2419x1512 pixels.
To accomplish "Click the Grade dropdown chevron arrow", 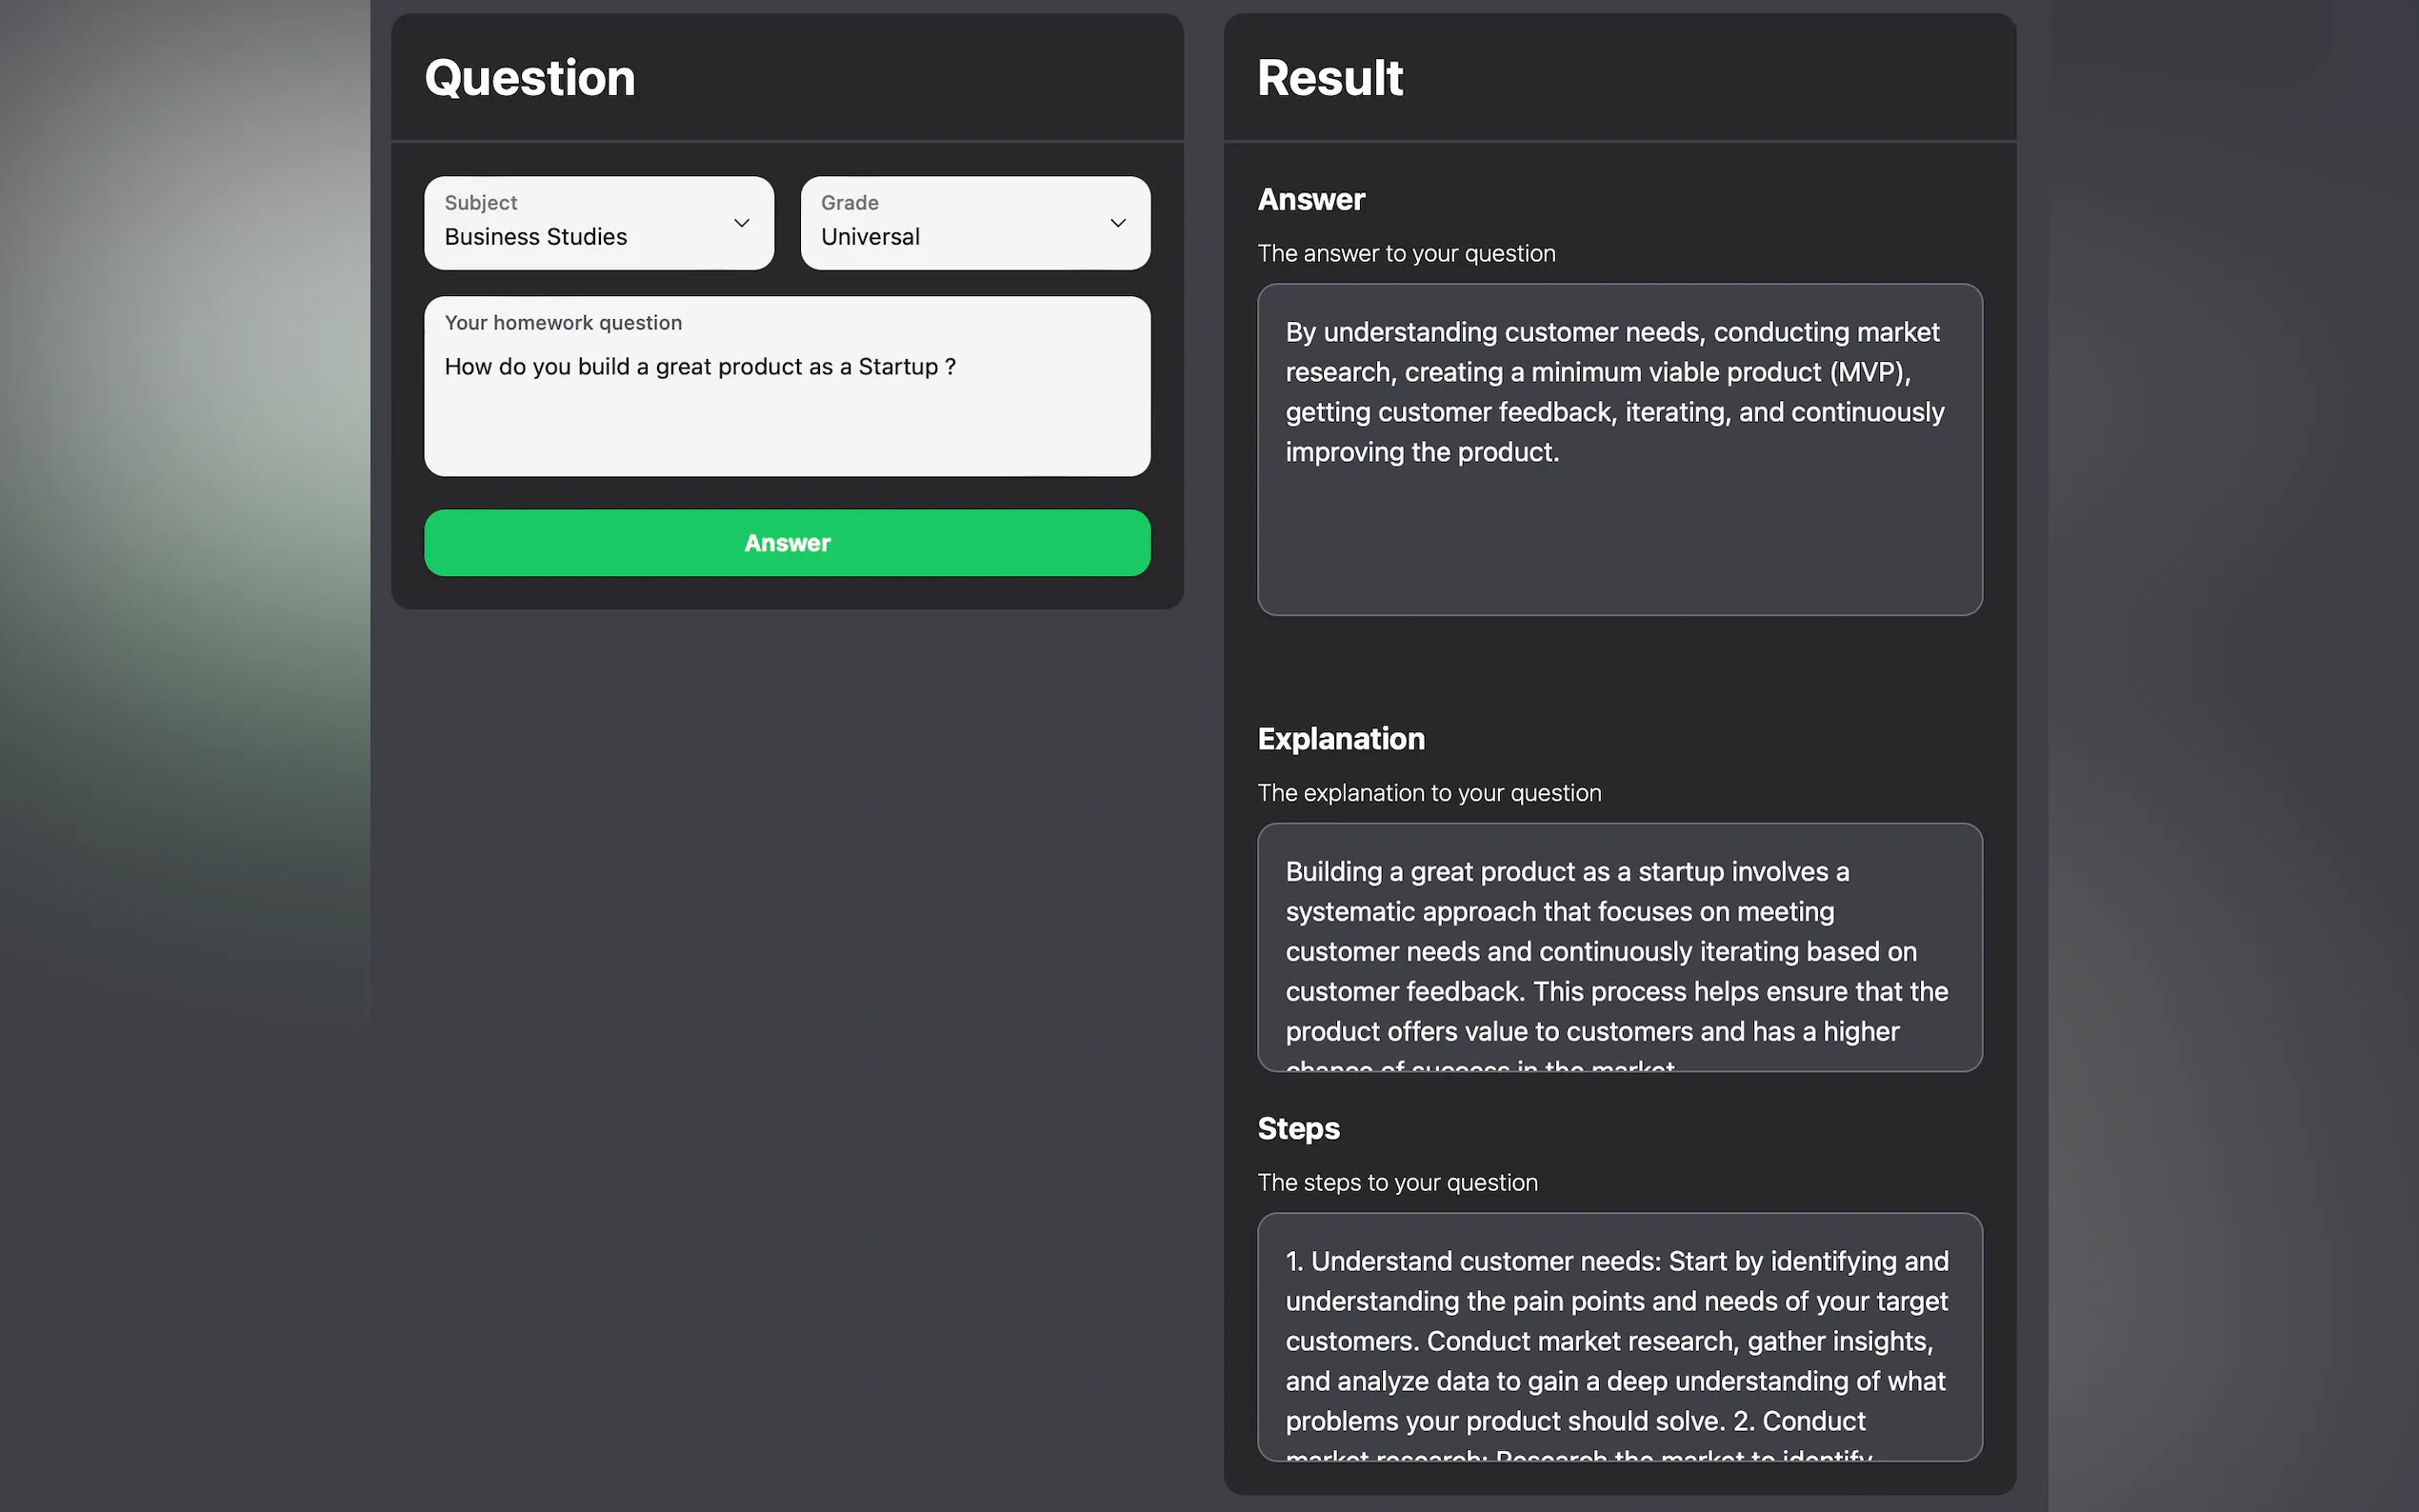I will [1117, 223].
